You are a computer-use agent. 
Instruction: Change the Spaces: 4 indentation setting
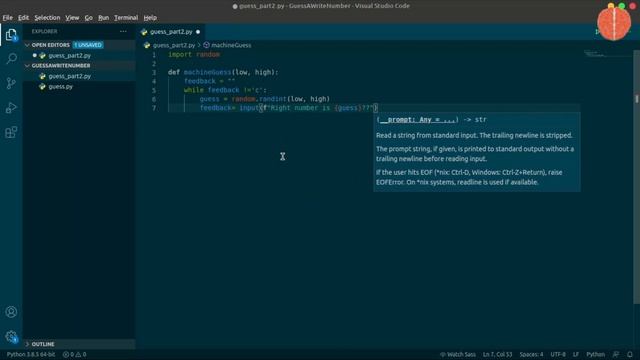531,354
